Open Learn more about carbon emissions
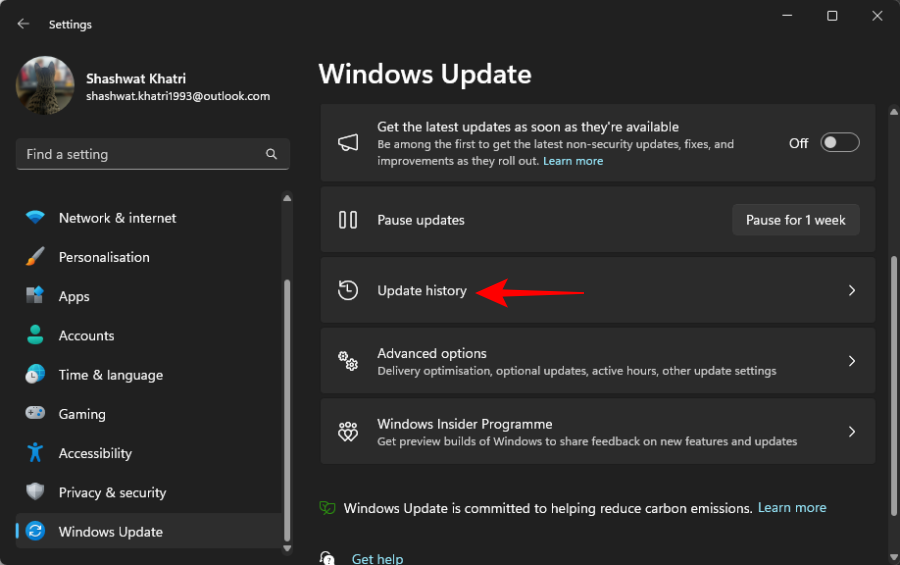Viewport: 900px width, 565px height. 792,508
